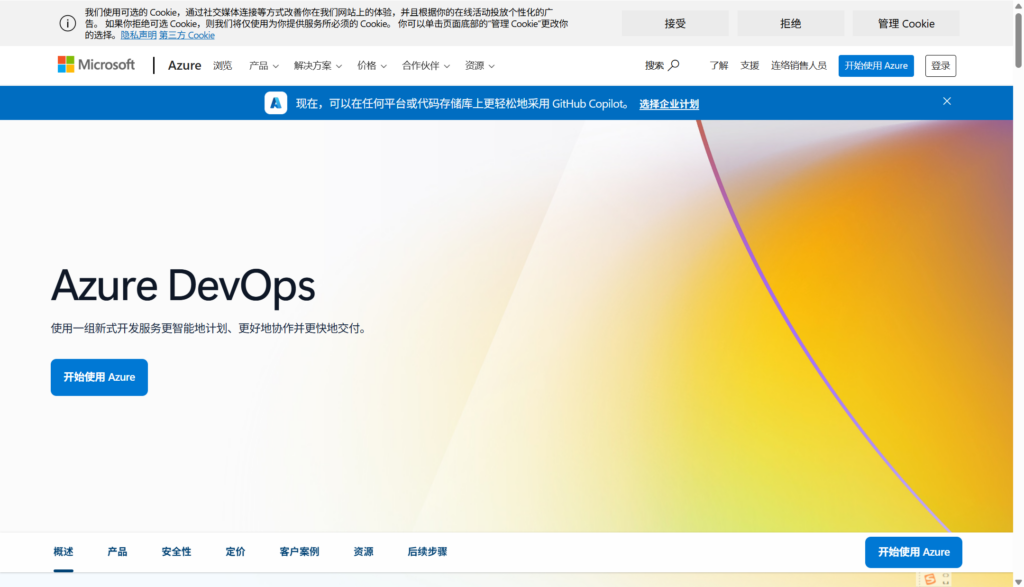Image resolution: width=1024 pixels, height=587 pixels.
Task: Click the scrollbar down arrow
Action: click(x=1018, y=579)
